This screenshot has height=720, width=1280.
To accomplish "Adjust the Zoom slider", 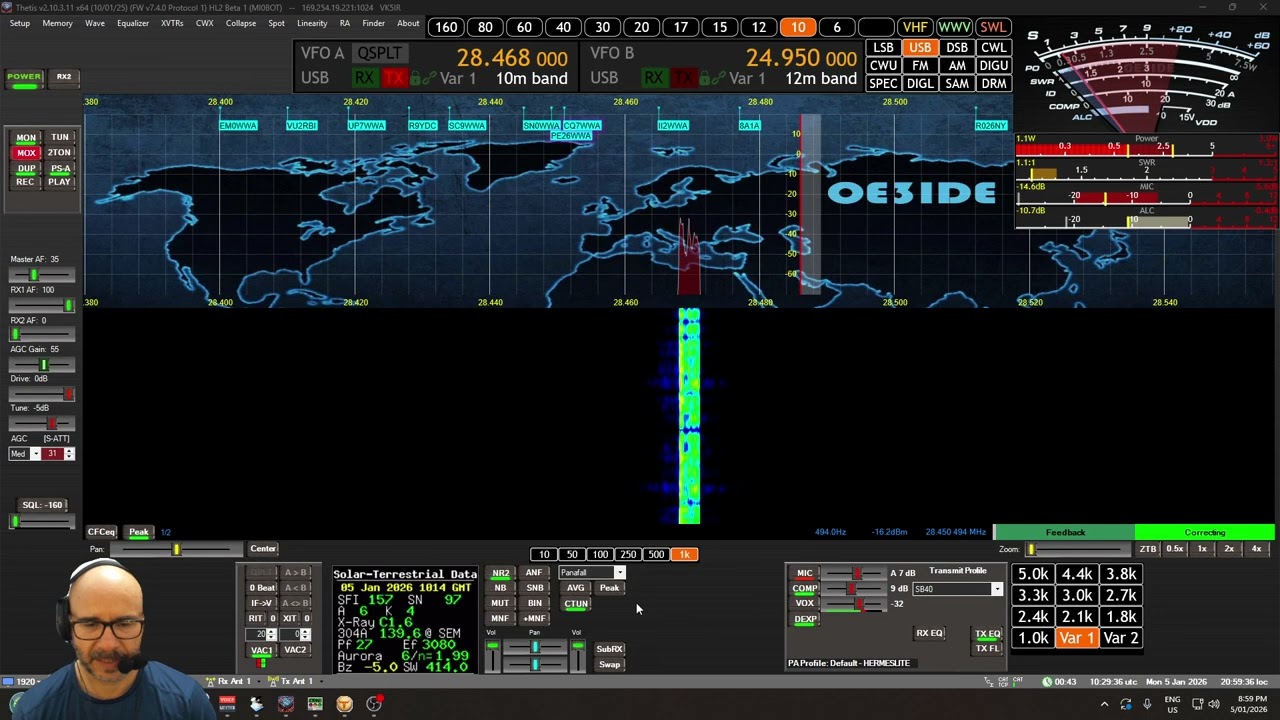I will 1077,549.
